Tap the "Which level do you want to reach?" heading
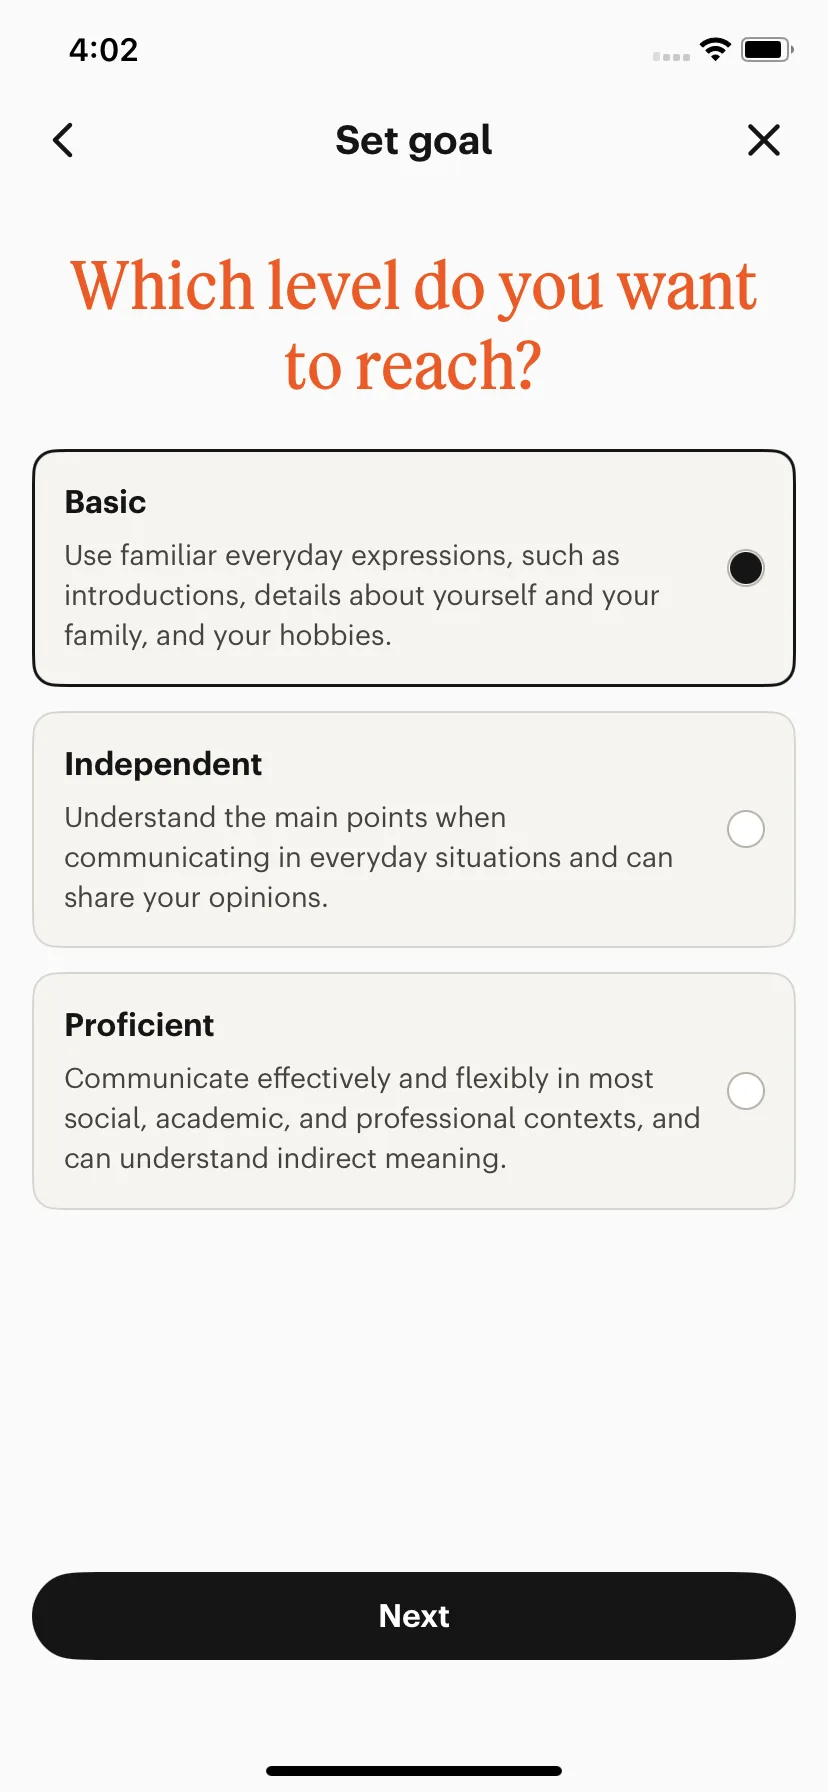The width and height of the screenshot is (828, 1792). [414, 325]
